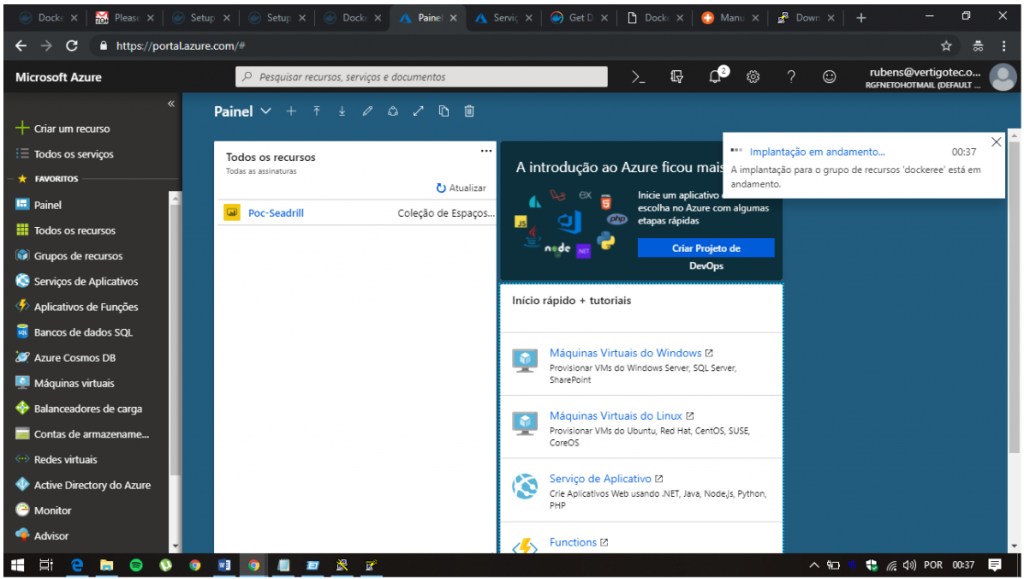Open Cloud Shell from the top bar
The width and height of the screenshot is (1024, 579).
point(638,77)
